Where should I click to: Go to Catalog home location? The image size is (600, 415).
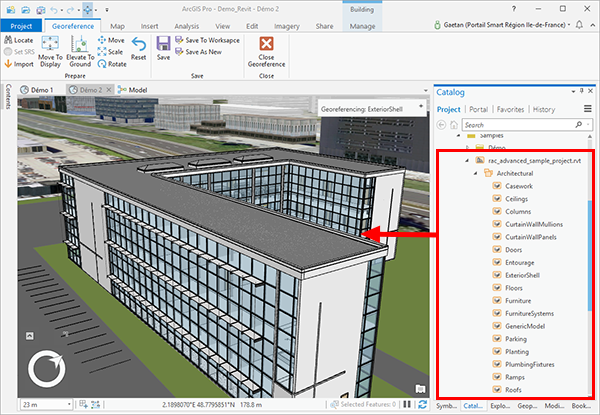pos(454,125)
